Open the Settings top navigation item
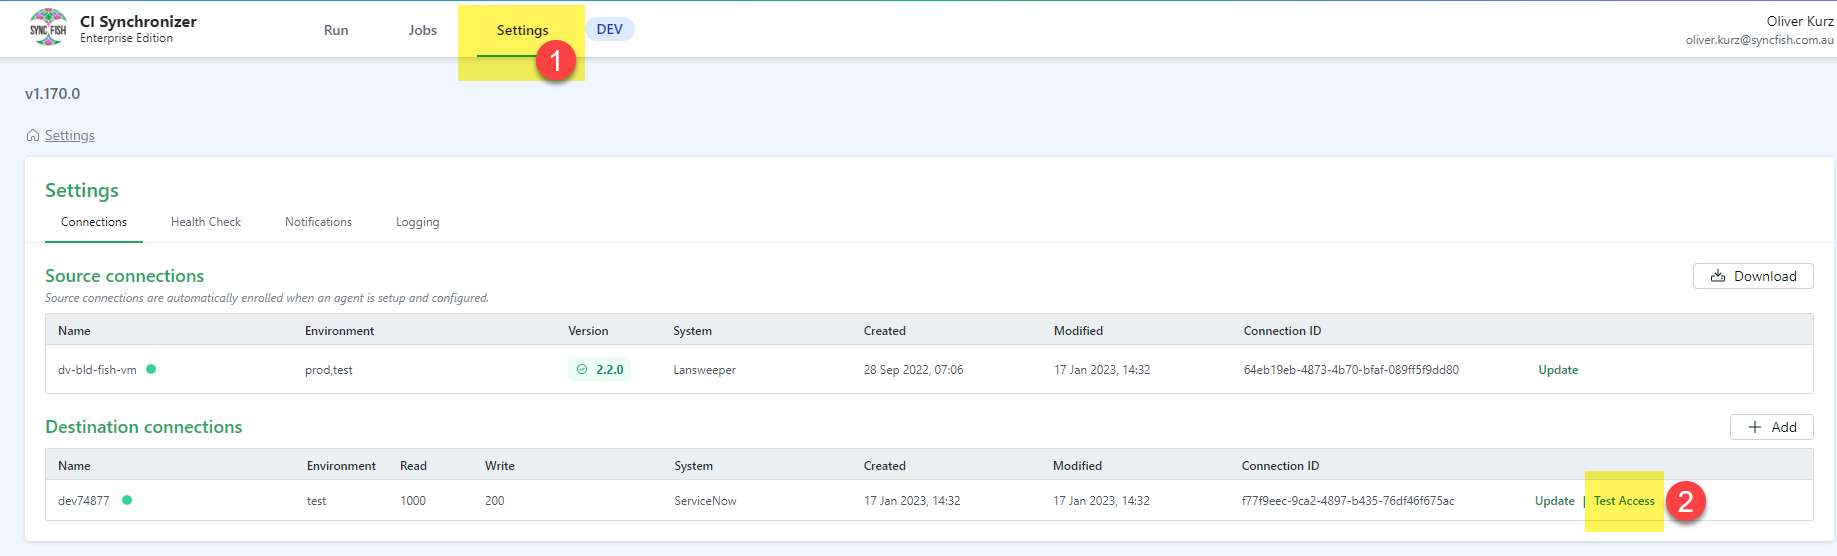Image resolution: width=1837 pixels, height=556 pixels. pos(522,30)
